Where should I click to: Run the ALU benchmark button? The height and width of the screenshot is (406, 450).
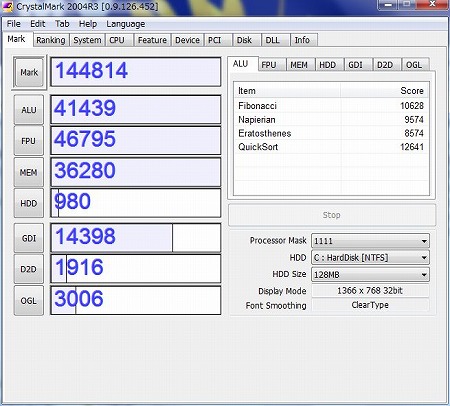click(x=29, y=110)
